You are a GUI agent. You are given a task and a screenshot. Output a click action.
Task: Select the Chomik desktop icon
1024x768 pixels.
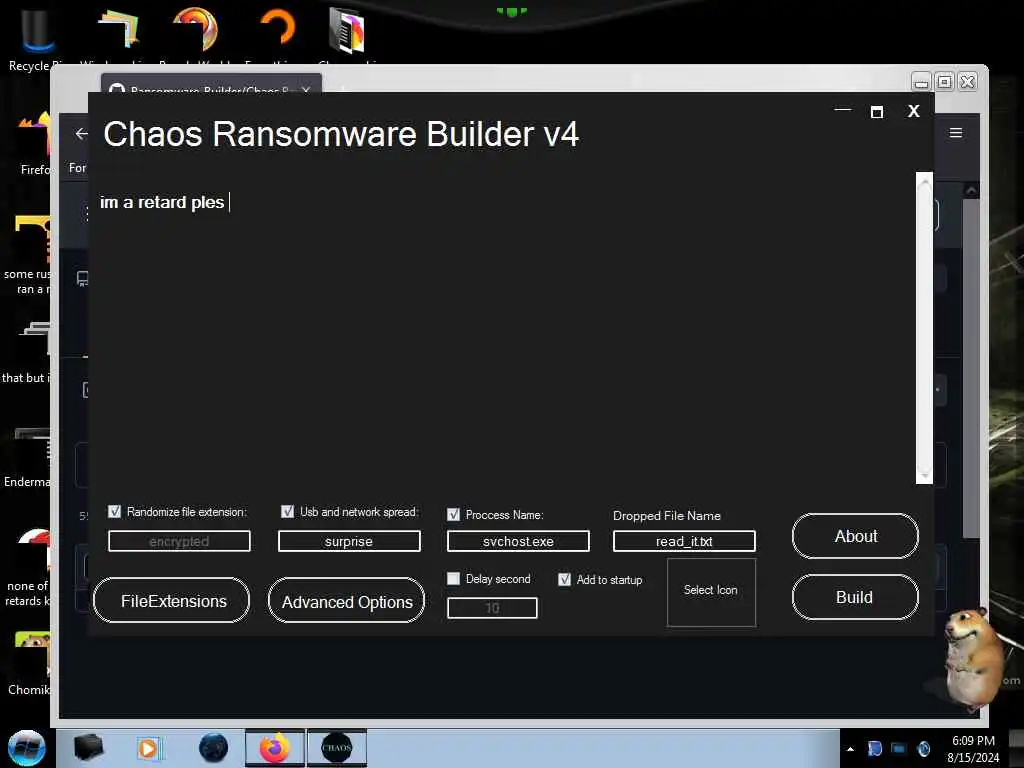coord(28,663)
